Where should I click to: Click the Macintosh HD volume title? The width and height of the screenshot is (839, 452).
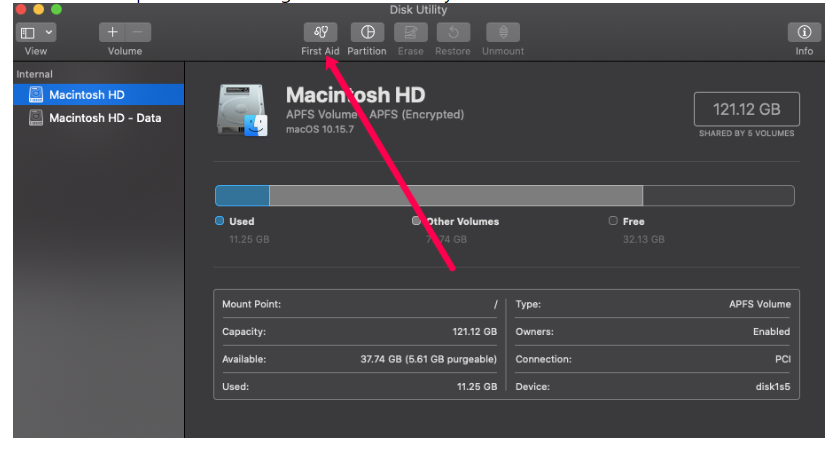(355, 95)
